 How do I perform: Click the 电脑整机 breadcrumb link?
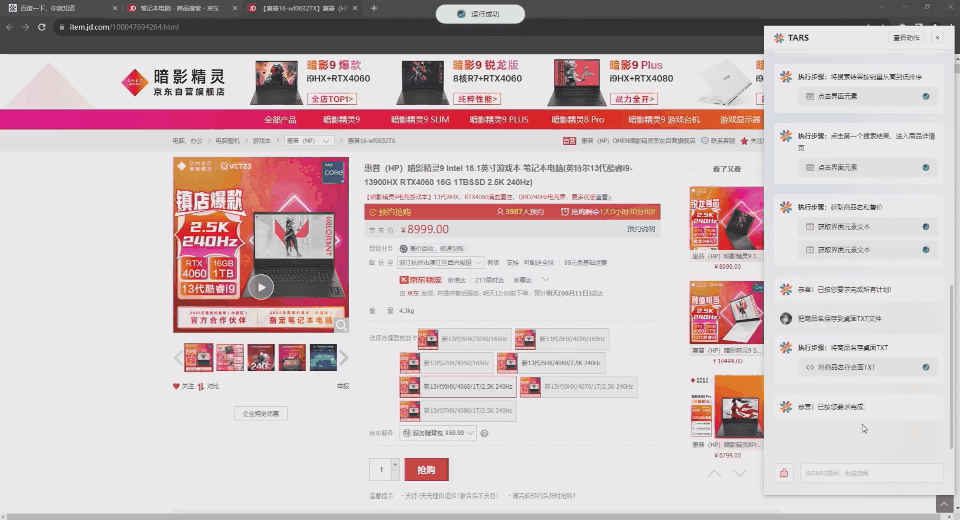(x=227, y=141)
